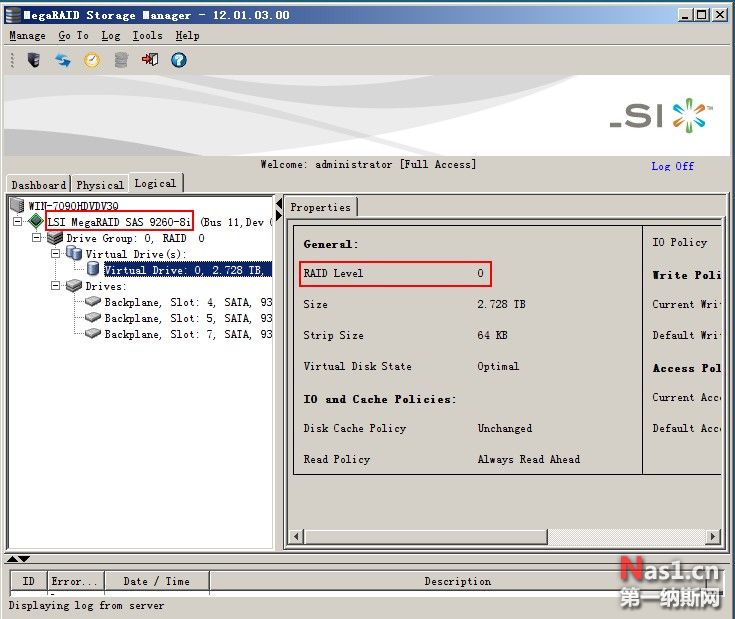
Task: Click the Virtual Drive(s) cylinders icon
Action: pyautogui.click(x=74, y=254)
